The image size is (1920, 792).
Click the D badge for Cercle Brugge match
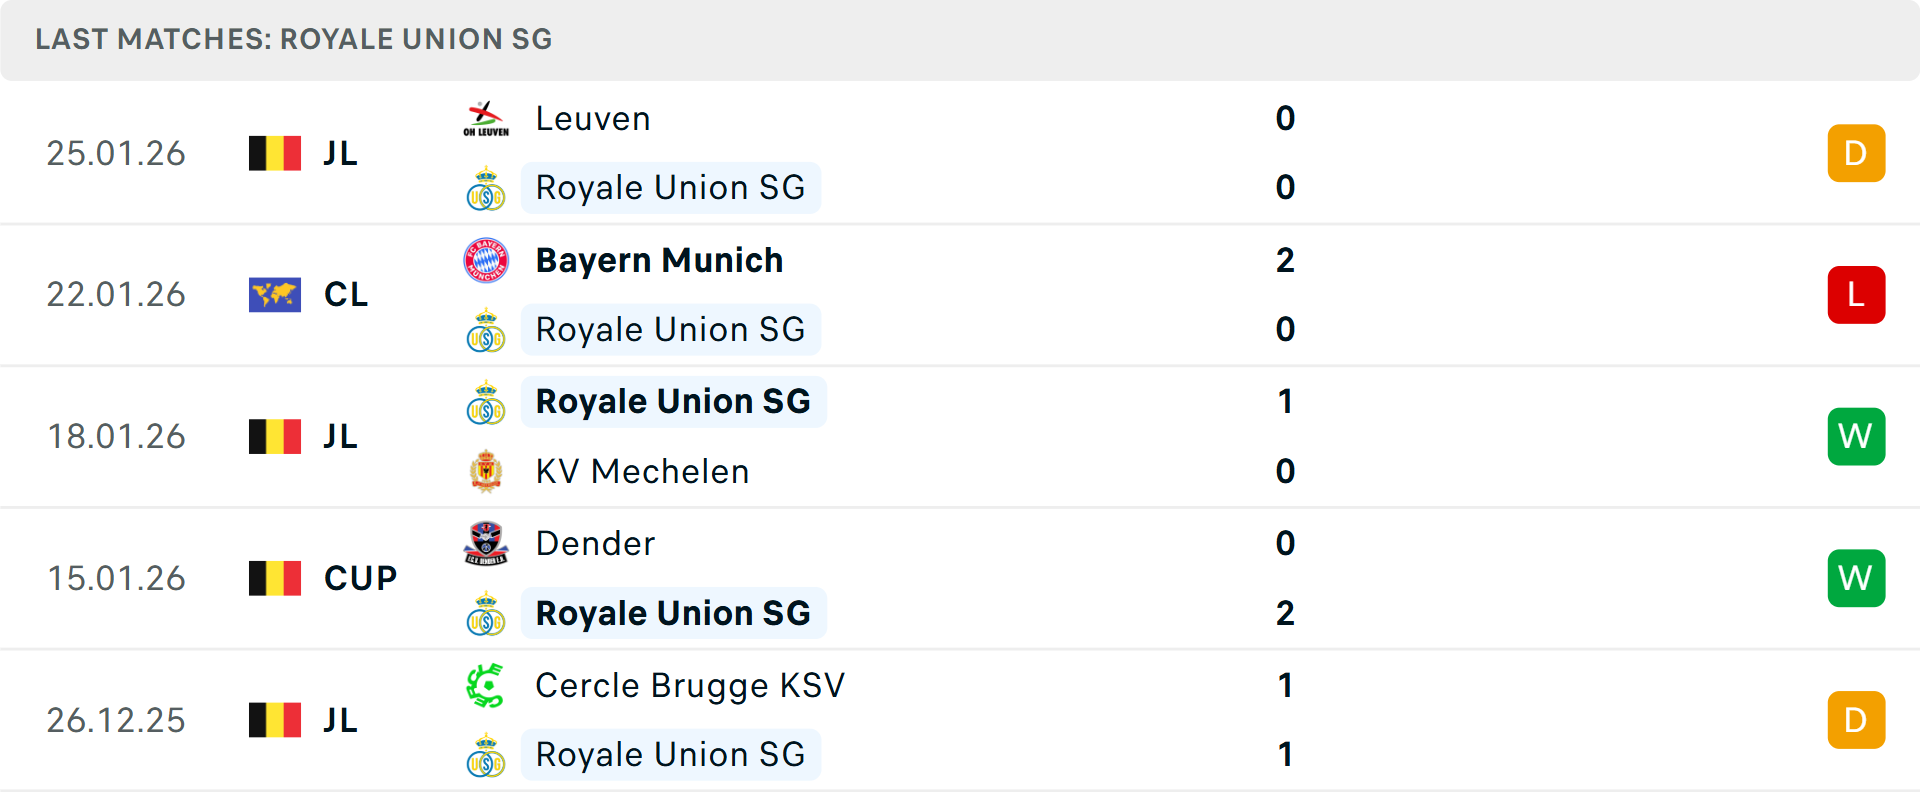point(1856,720)
